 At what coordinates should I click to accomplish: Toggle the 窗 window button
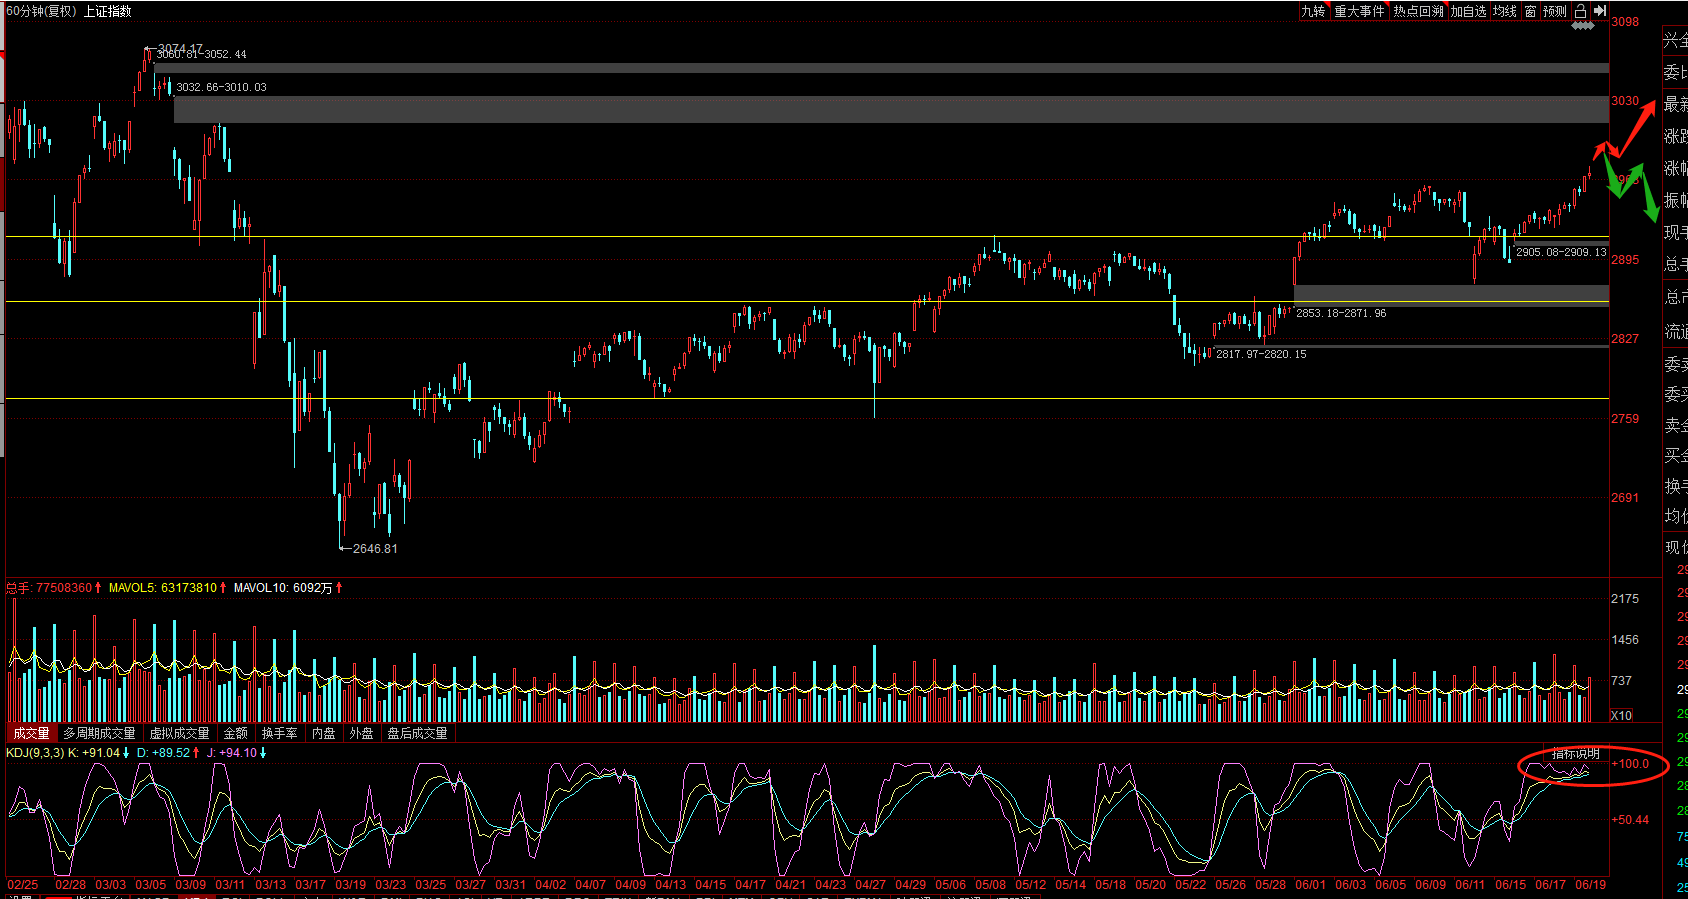pos(1530,11)
